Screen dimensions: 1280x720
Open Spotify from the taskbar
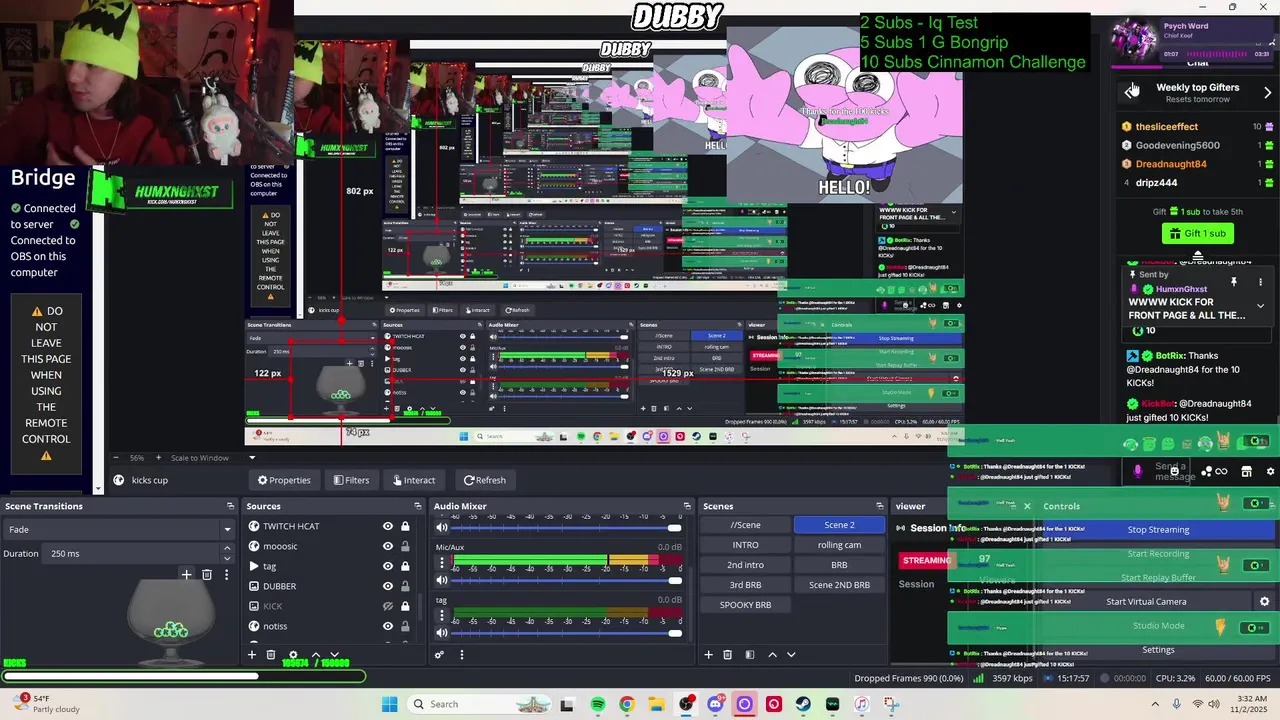click(x=598, y=704)
